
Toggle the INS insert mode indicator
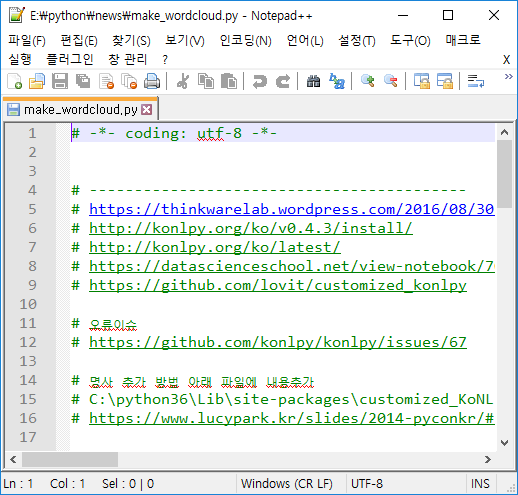coord(480,484)
